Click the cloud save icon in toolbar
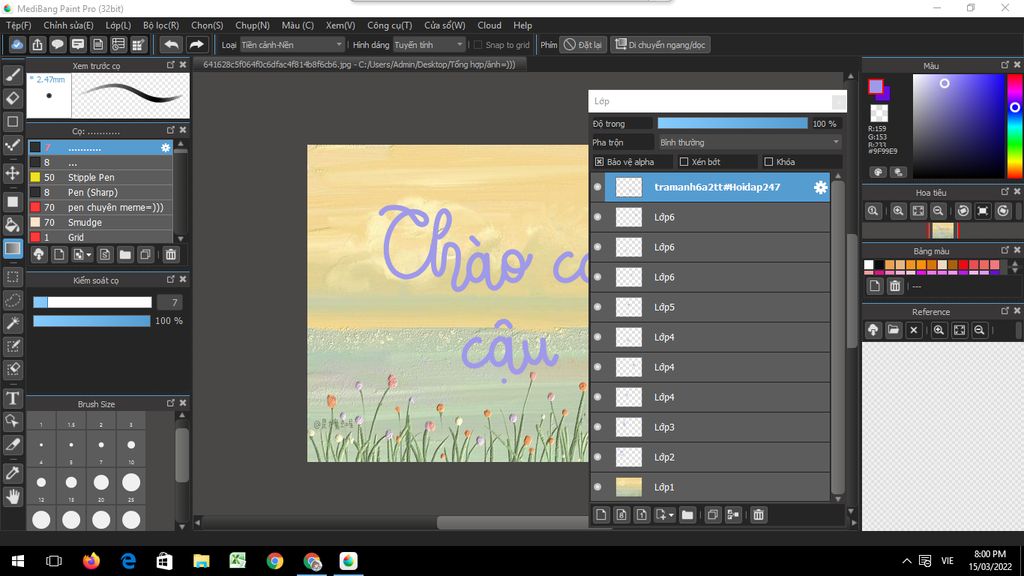This screenshot has width=1024, height=576. pyautogui.click(x=17, y=44)
